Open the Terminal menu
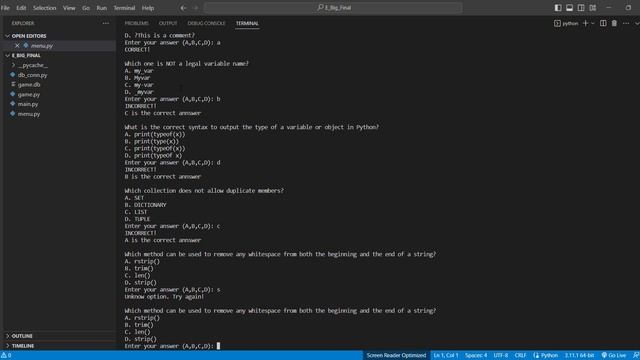This screenshot has width=640, height=360. click(x=124, y=8)
